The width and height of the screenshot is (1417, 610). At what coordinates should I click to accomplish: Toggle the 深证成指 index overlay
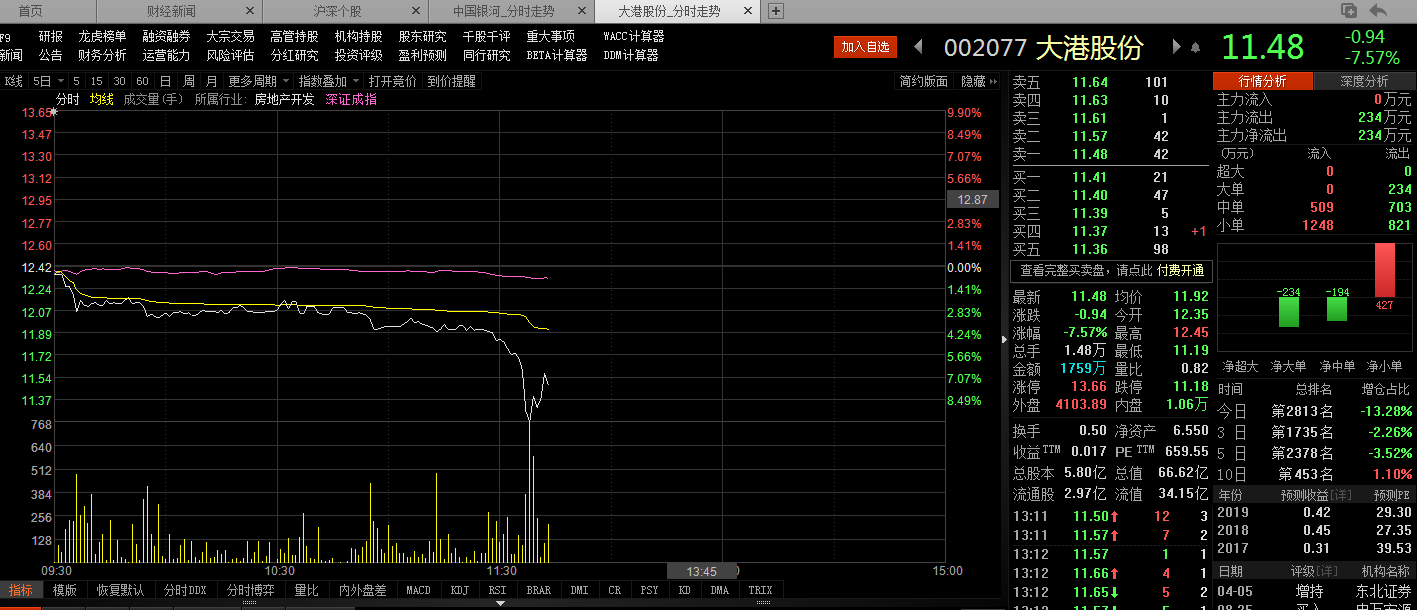(x=351, y=99)
